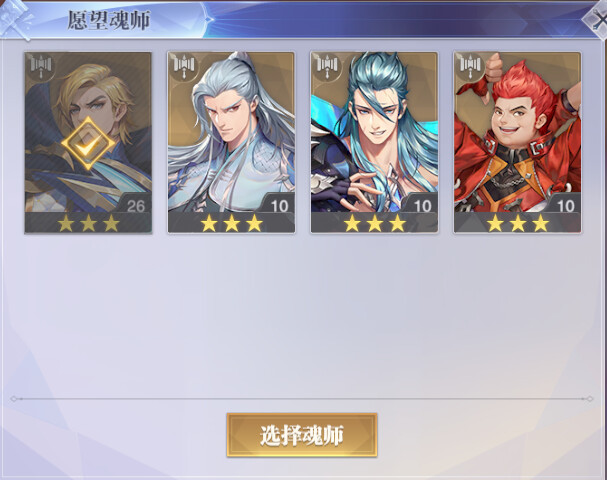Select the blue-haired soul master card
The image size is (607, 480).
coord(374,142)
